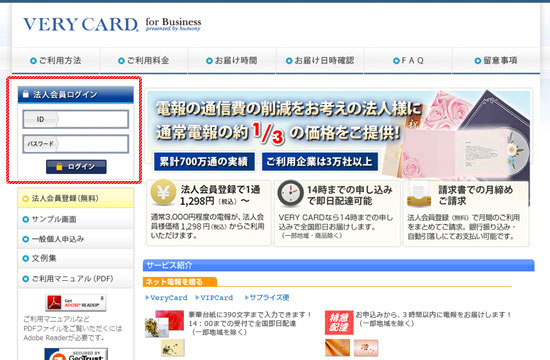550x360 pixels.
Task: Open the ご利用方法 navigation tab
Action: point(56,60)
